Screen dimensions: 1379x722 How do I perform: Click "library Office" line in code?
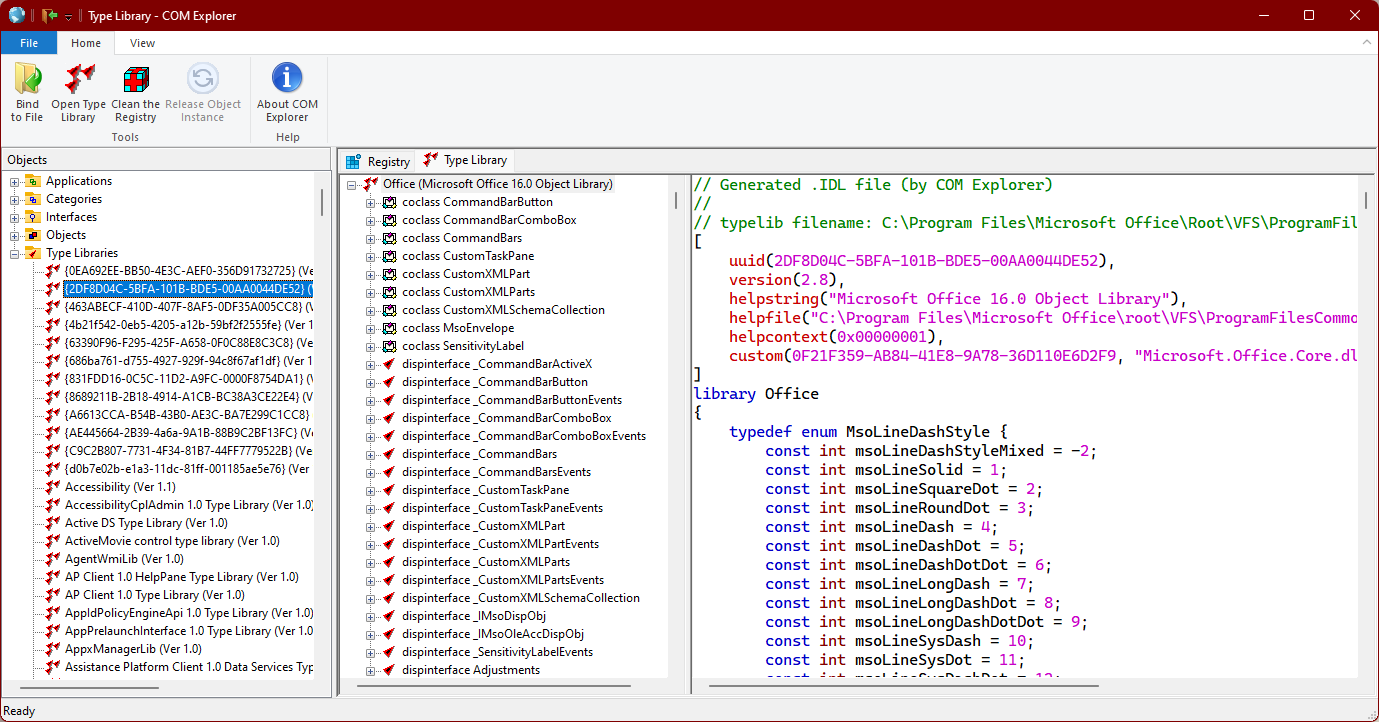[x=756, y=394]
